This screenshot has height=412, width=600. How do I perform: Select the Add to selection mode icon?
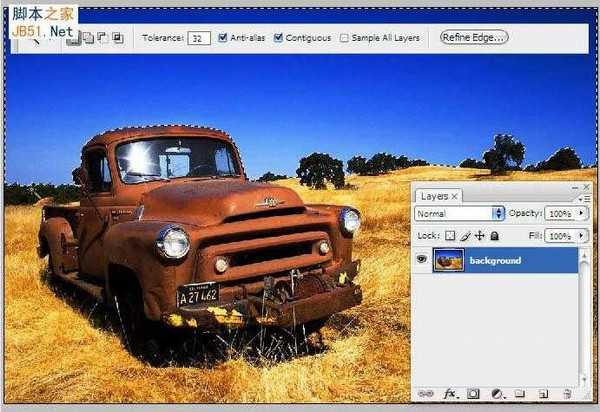click(x=88, y=38)
